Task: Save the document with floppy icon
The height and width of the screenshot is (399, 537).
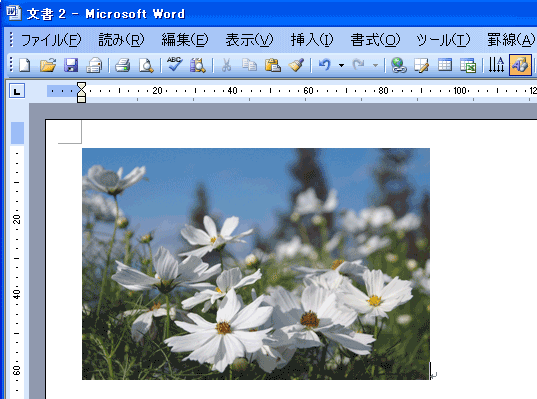Action: coord(71,65)
